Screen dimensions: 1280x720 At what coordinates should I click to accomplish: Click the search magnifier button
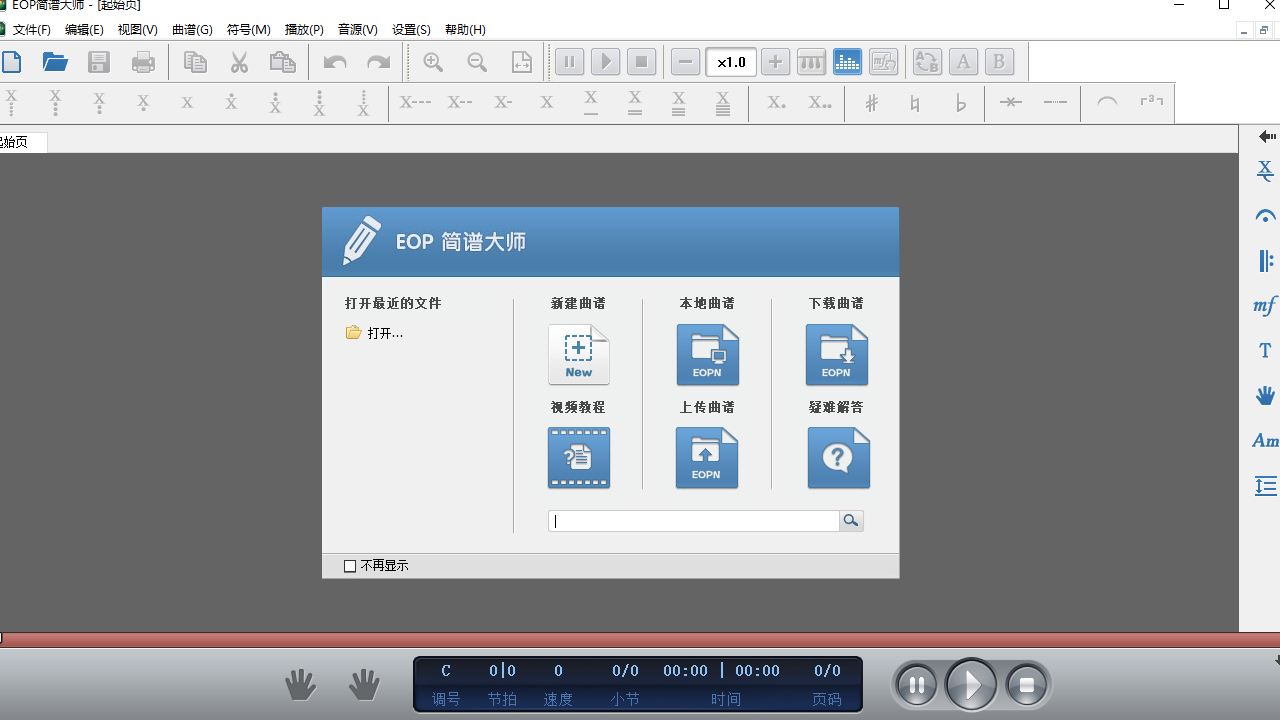point(851,521)
